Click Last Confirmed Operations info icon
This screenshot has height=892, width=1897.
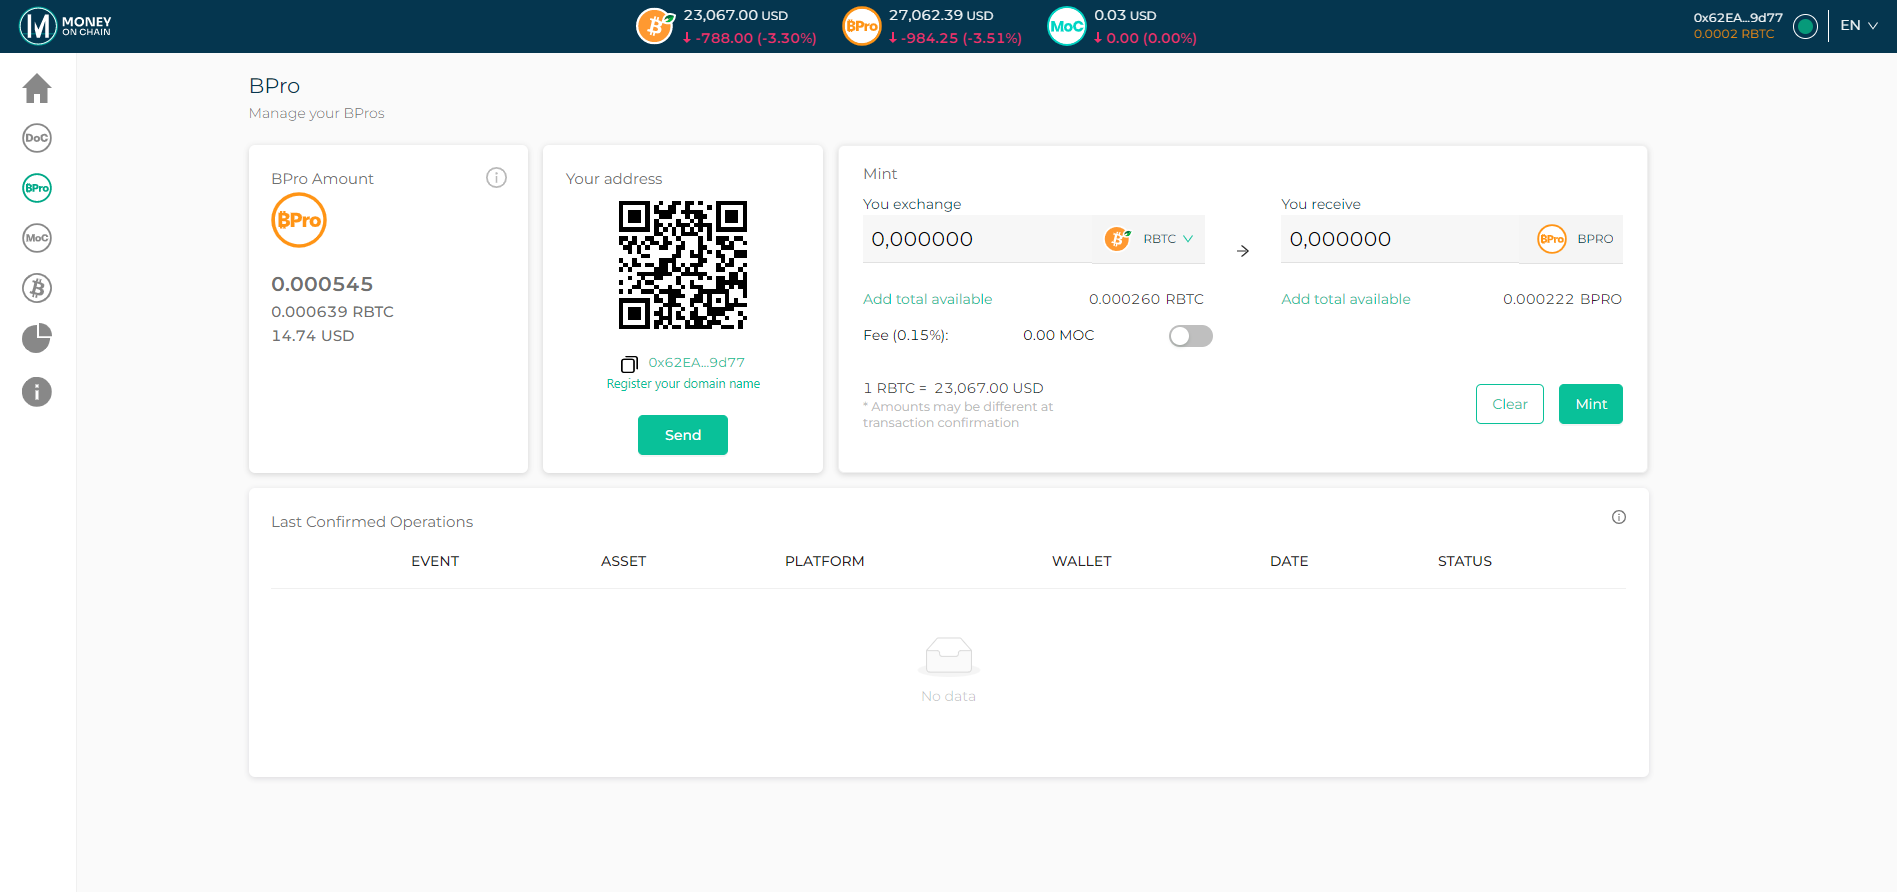tap(1618, 517)
